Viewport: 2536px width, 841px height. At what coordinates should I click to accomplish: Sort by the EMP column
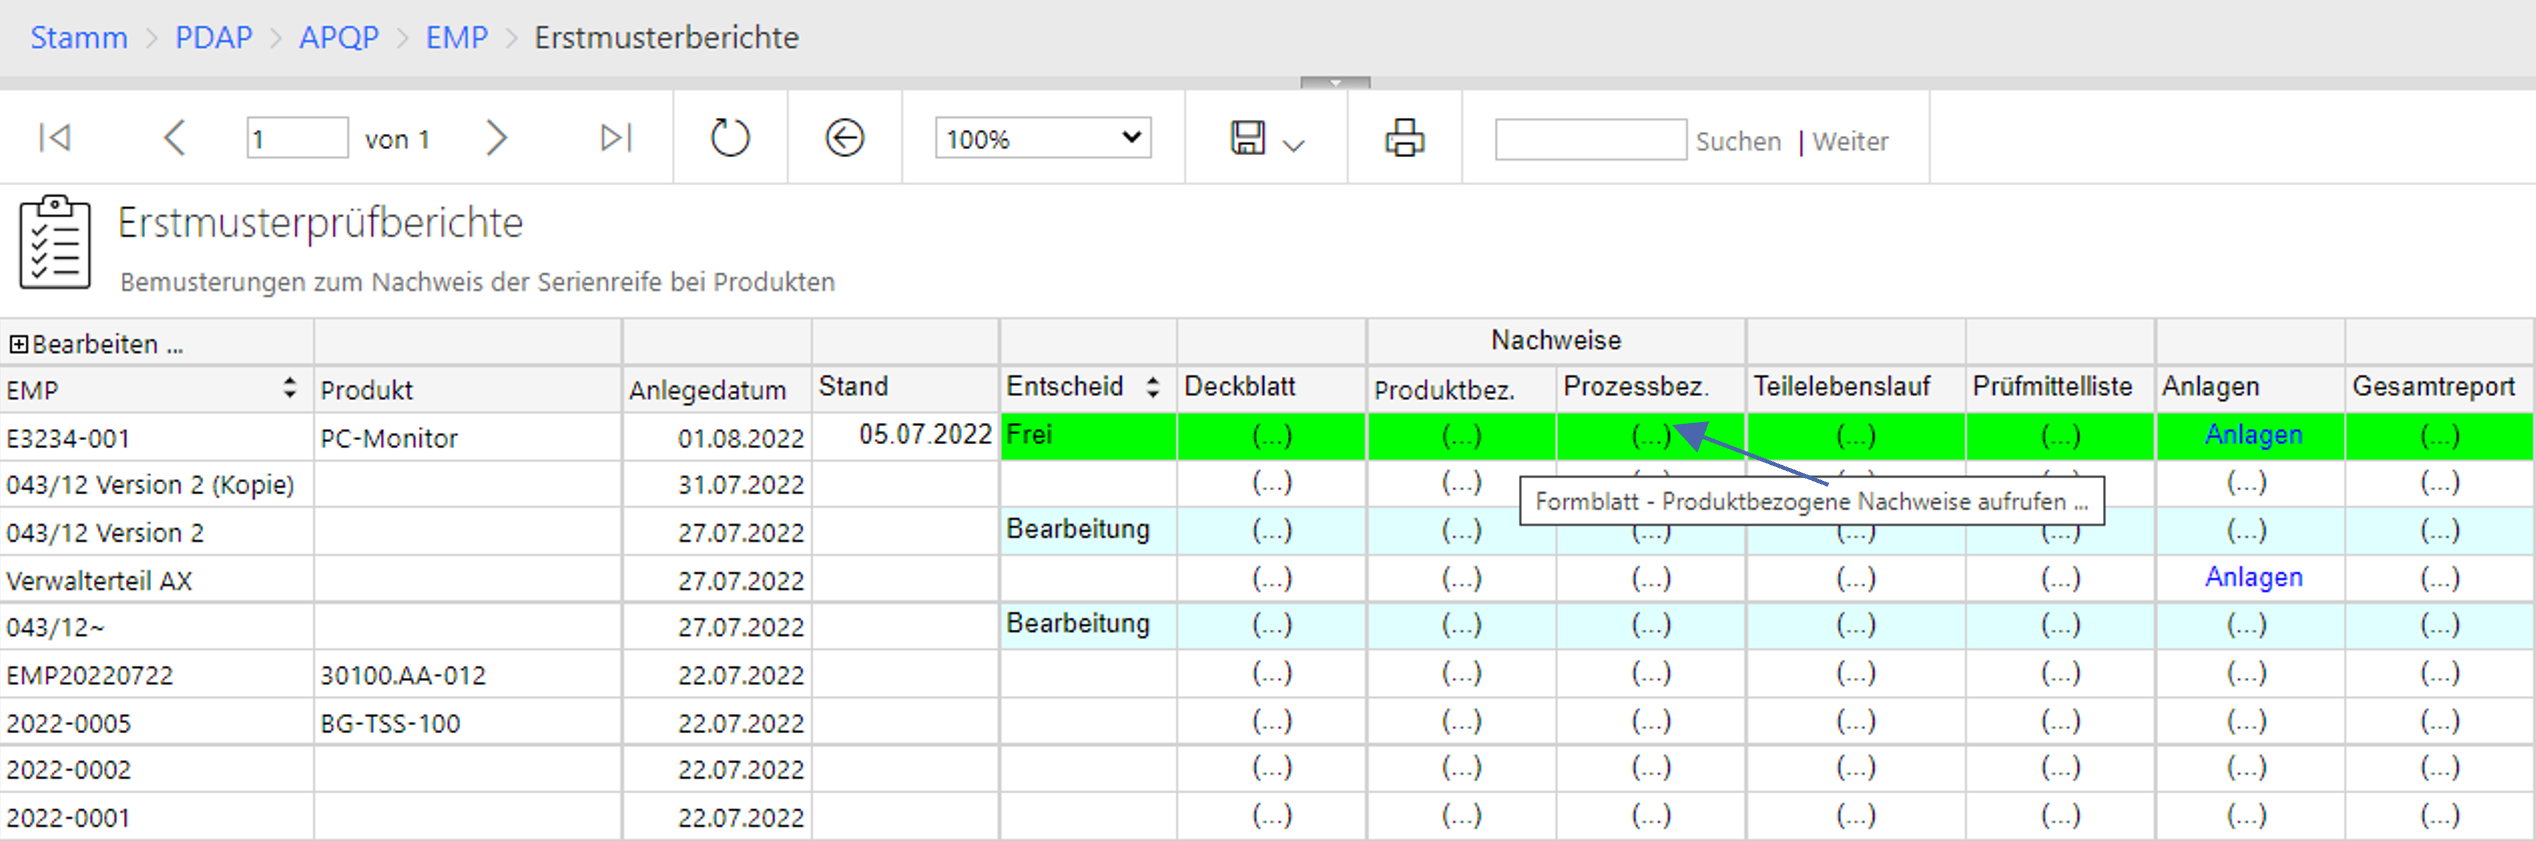[290, 388]
